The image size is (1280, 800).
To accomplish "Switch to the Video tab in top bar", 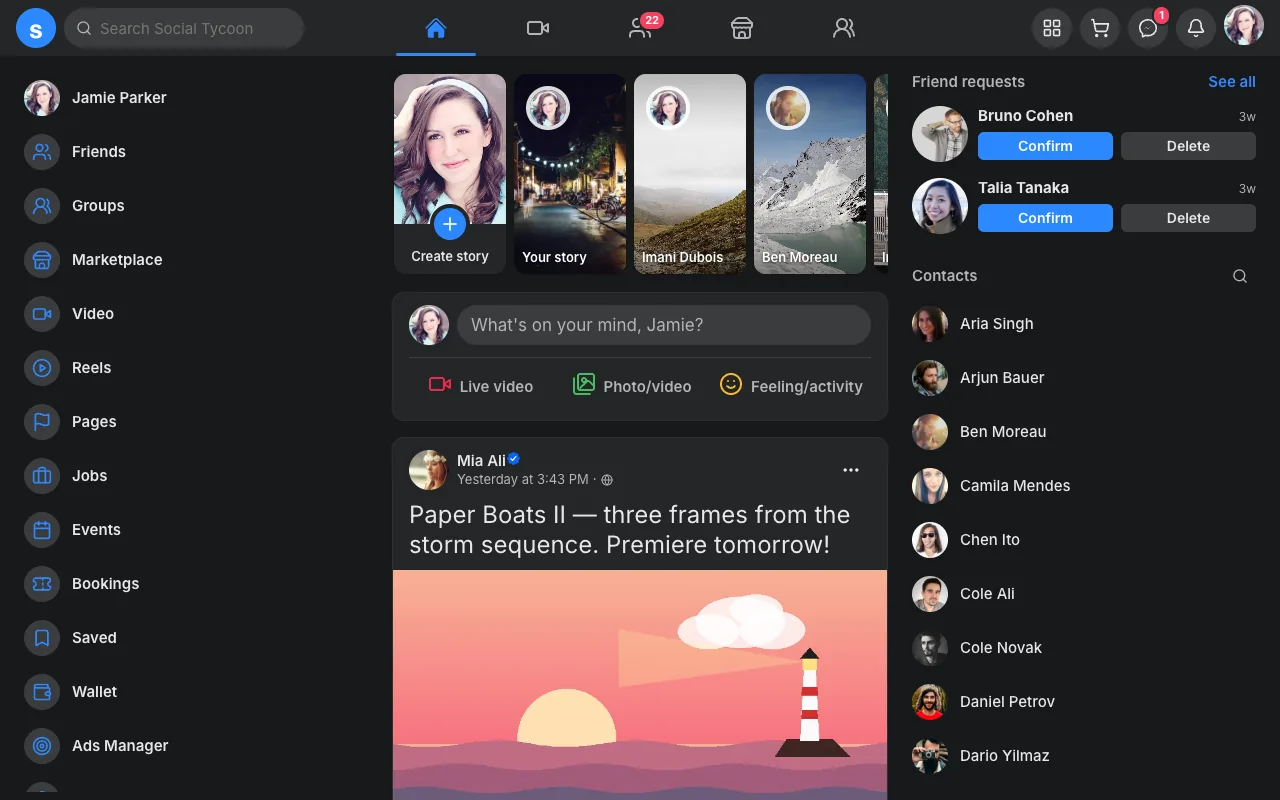I will click(x=538, y=28).
